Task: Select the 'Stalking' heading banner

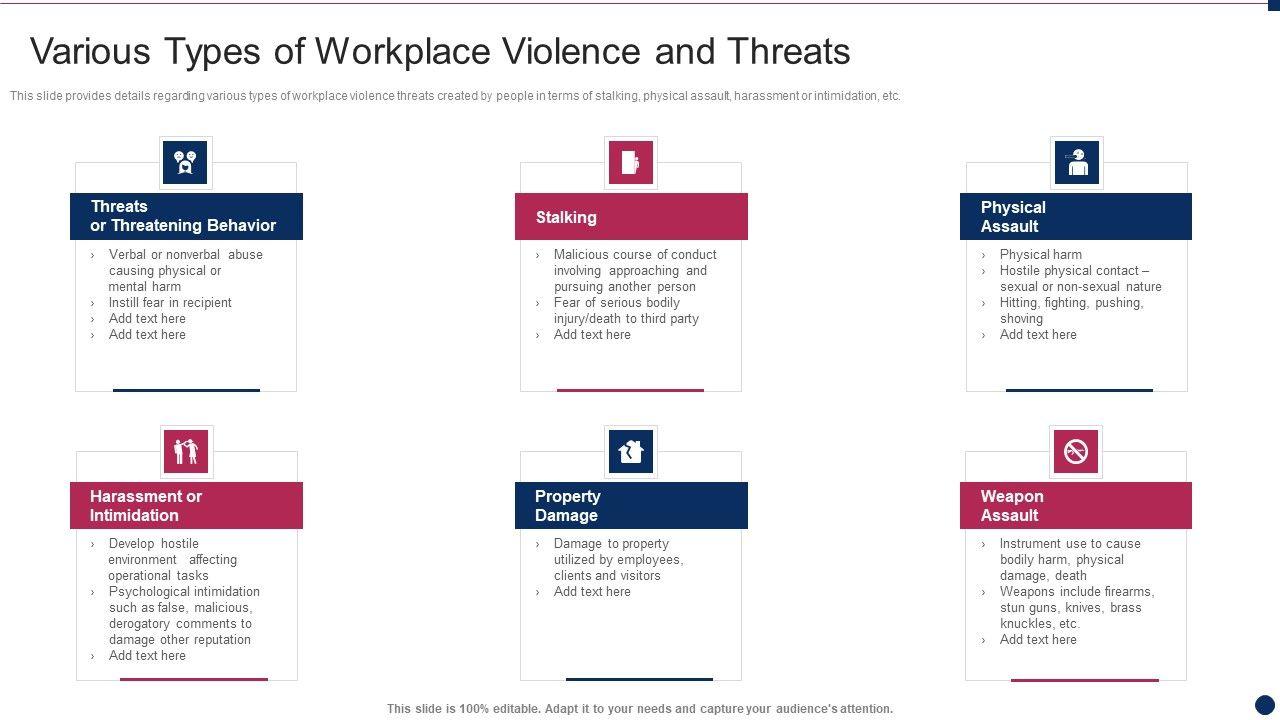Action: (631, 216)
